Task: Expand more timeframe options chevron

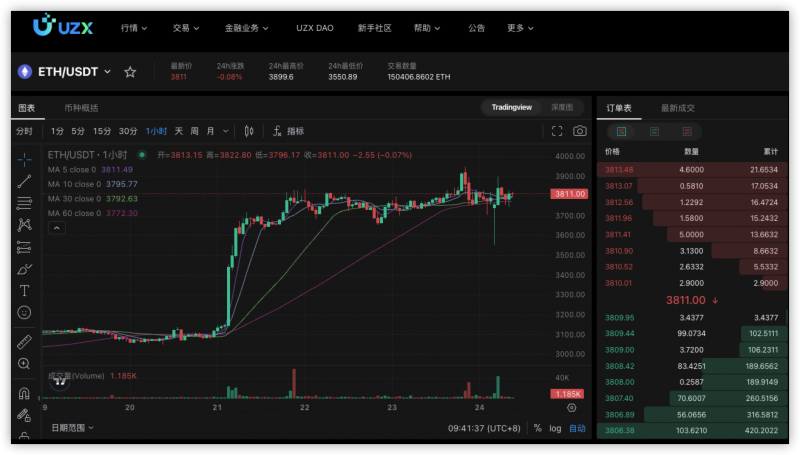Action: coord(226,131)
